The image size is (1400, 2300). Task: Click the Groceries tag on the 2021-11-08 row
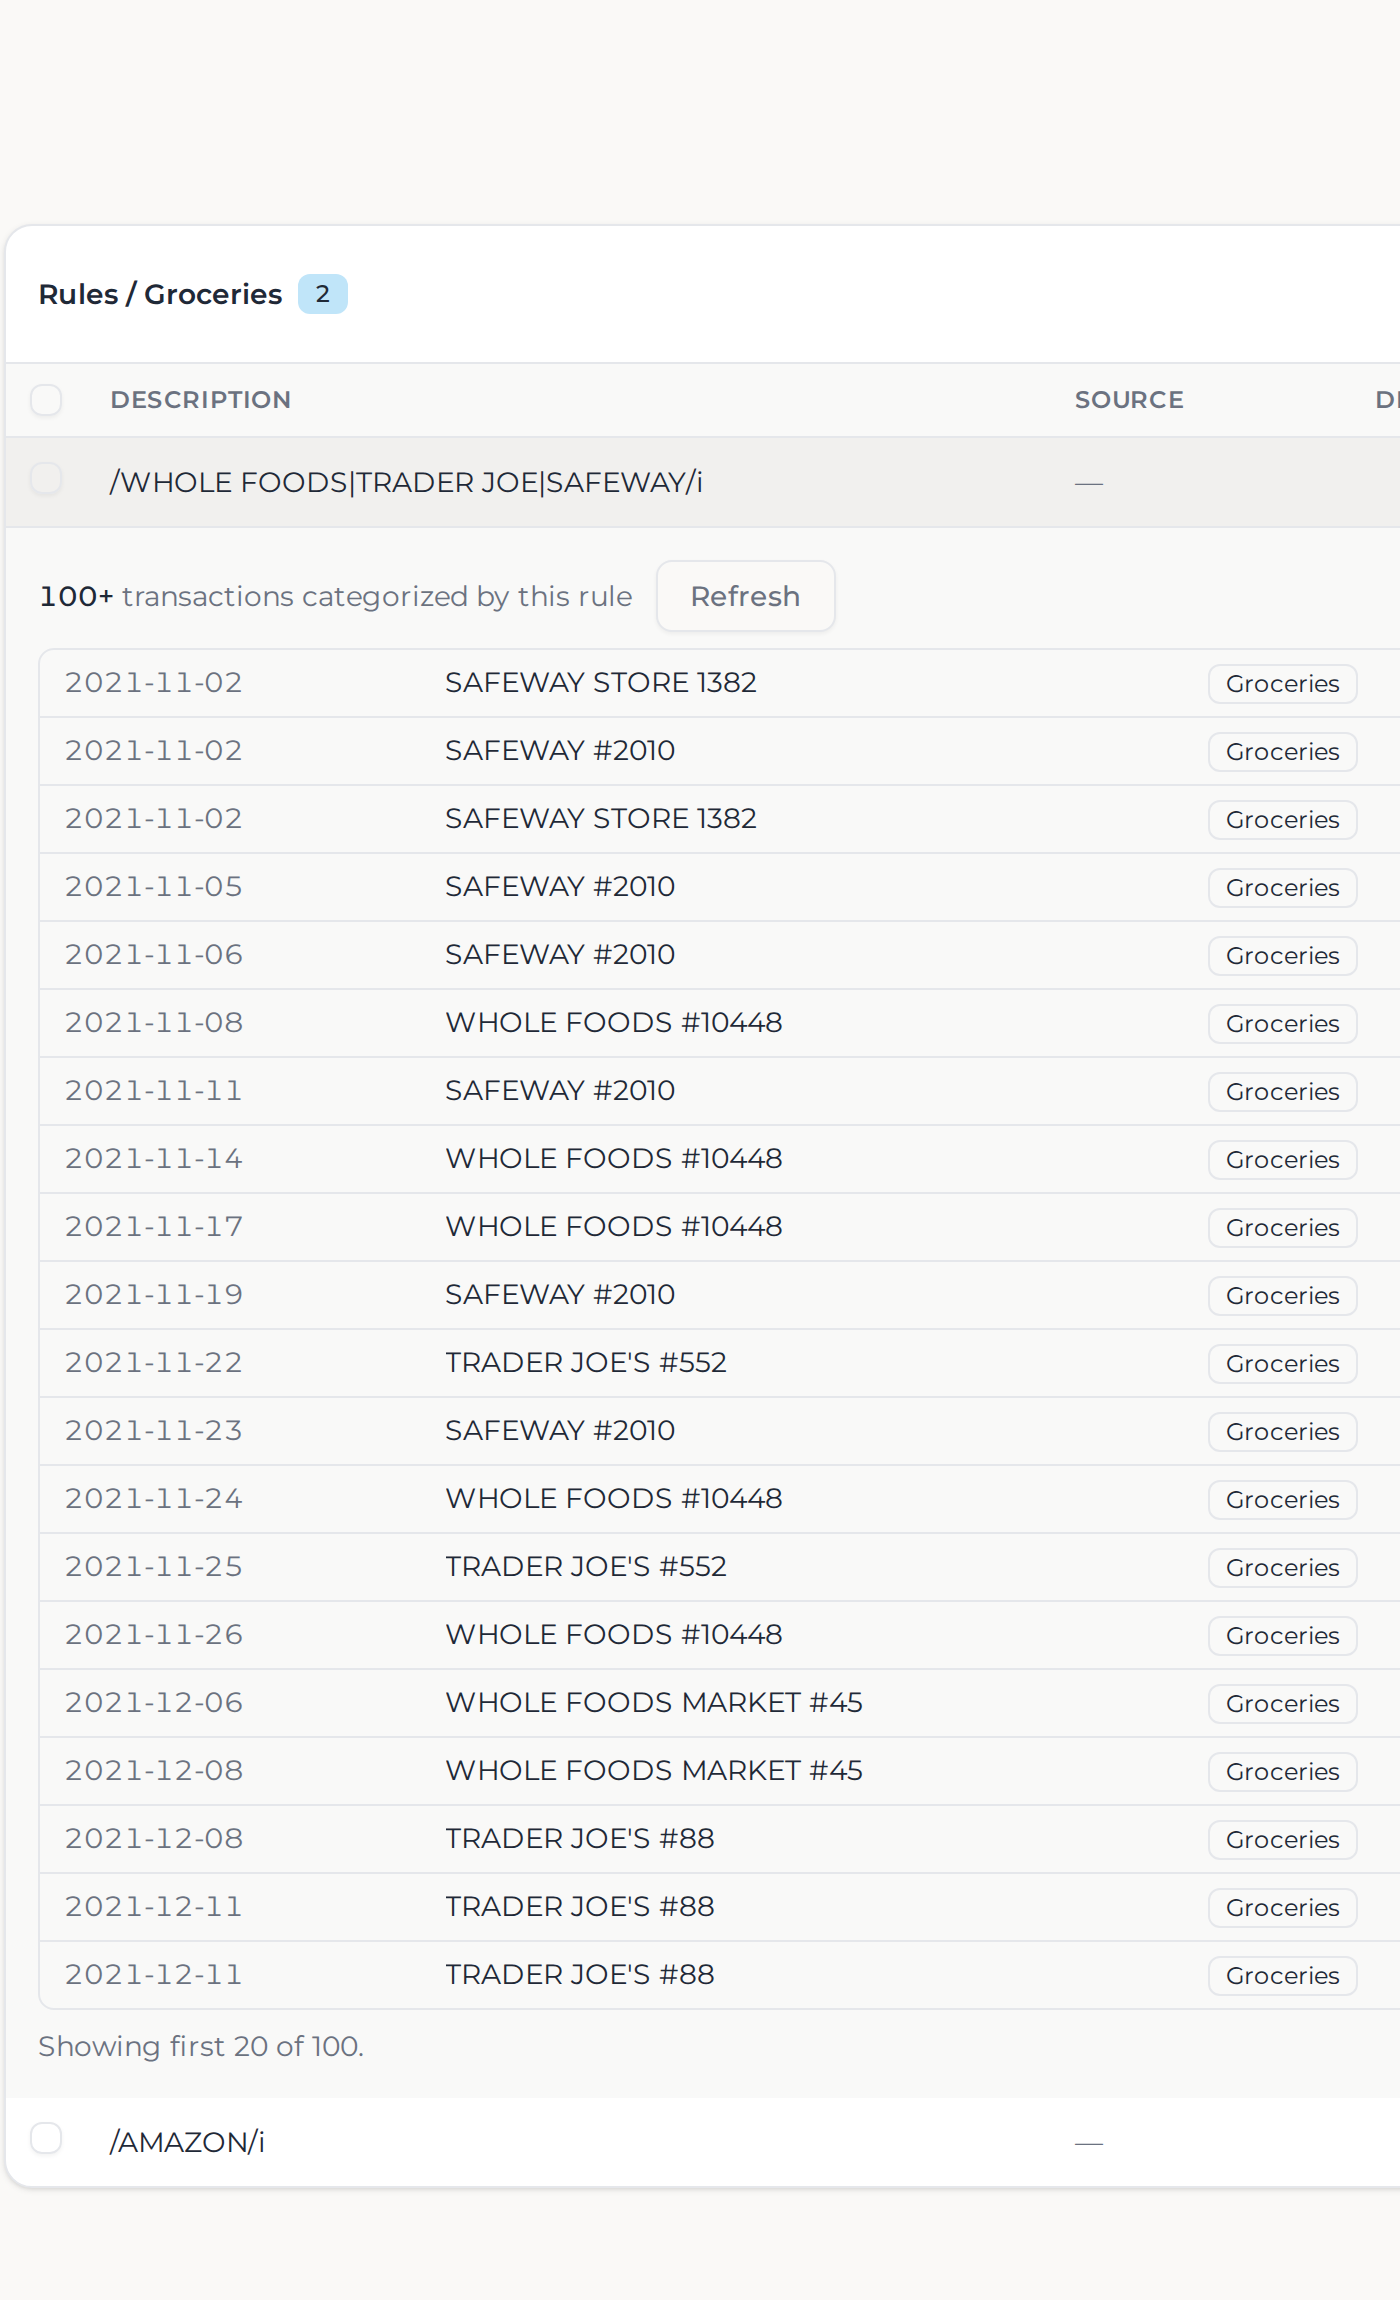coord(1282,1023)
